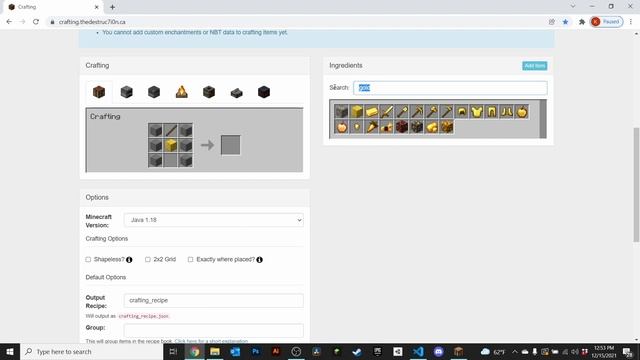Click the gold block in the crafting grid

click(x=171, y=145)
